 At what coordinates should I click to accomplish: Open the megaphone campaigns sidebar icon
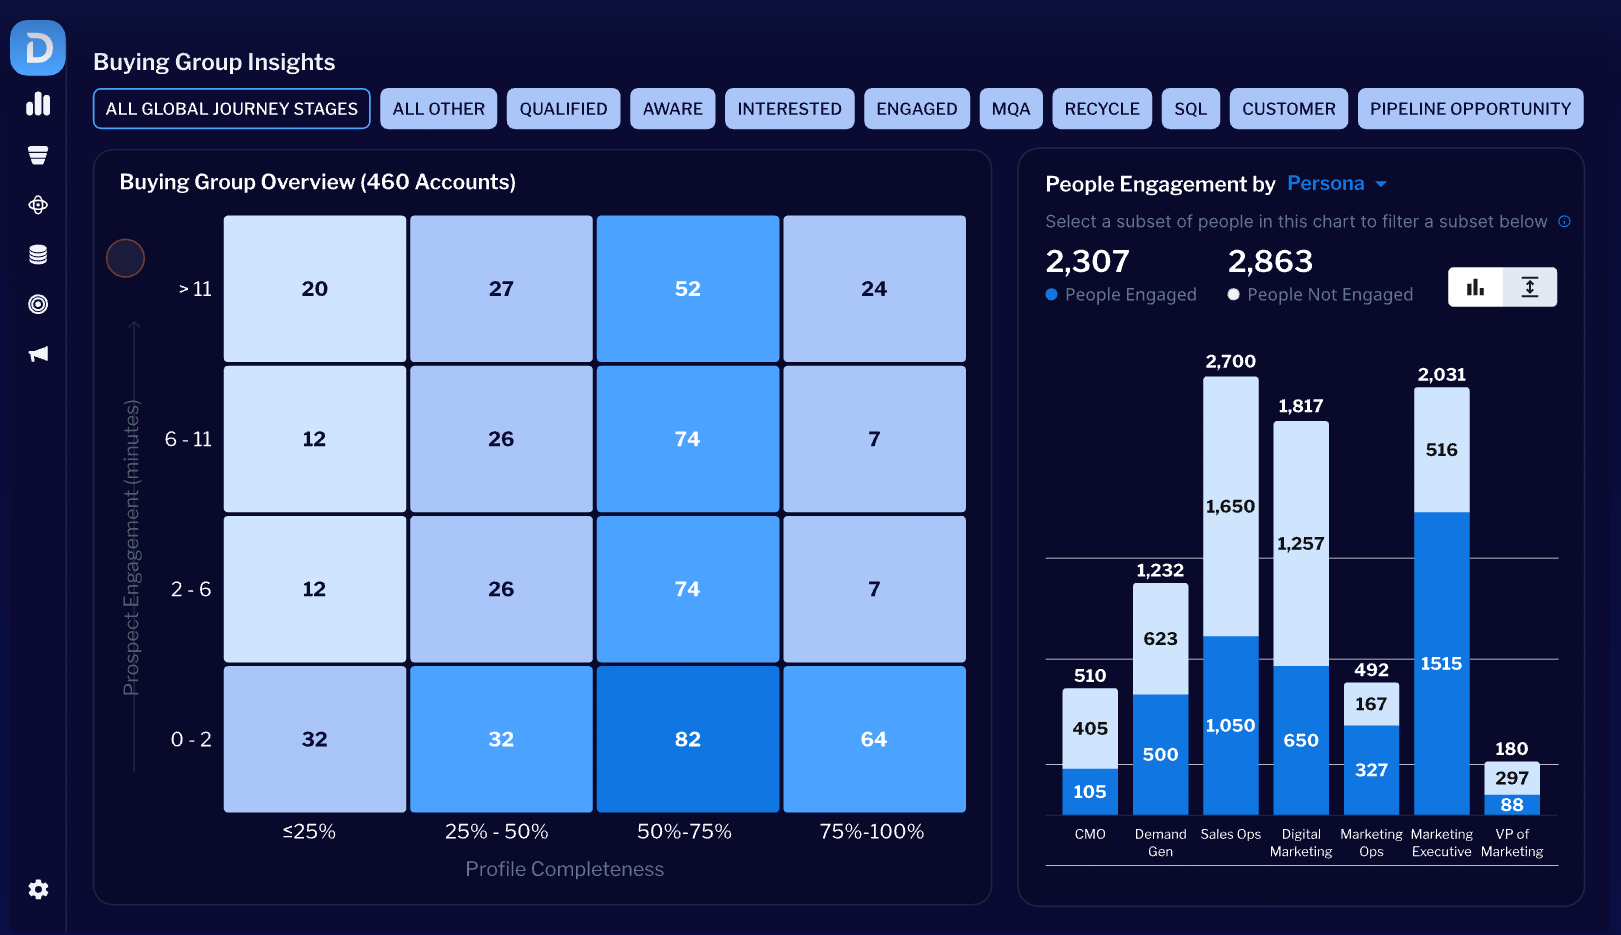pos(38,354)
